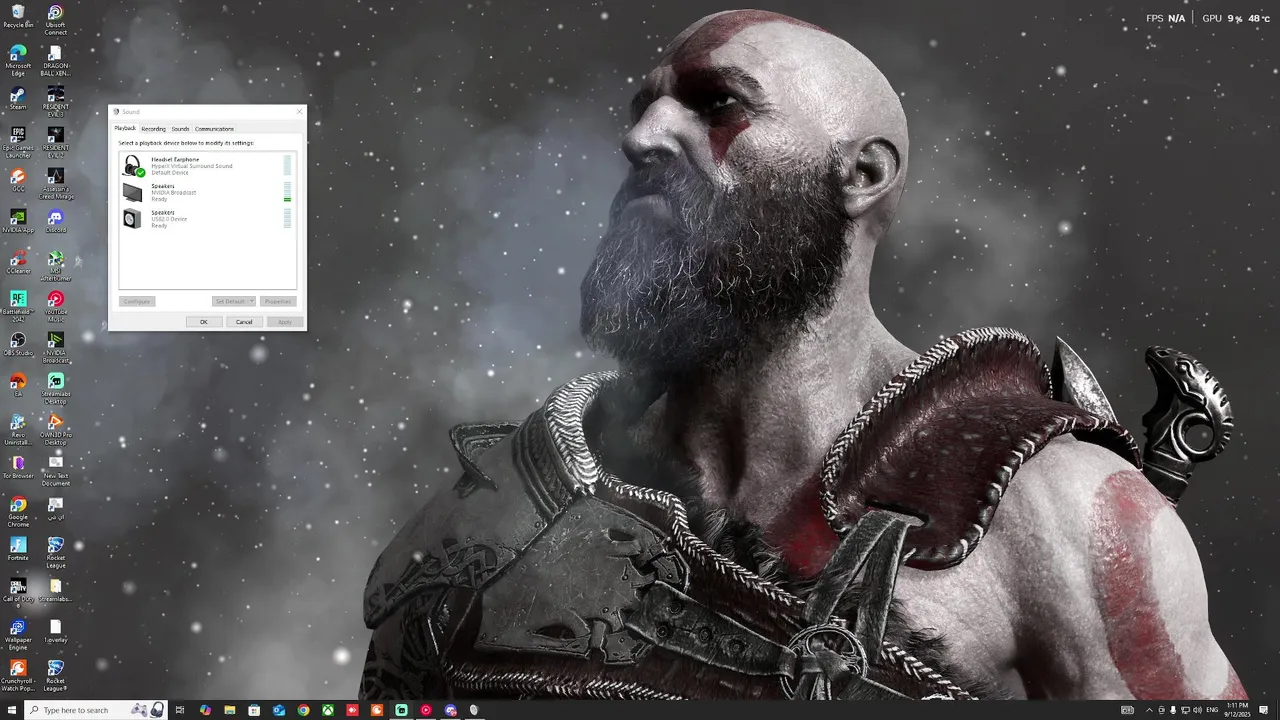Select the Fortnite desktop icon
The height and width of the screenshot is (720, 1280).
pyautogui.click(x=18, y=549)
